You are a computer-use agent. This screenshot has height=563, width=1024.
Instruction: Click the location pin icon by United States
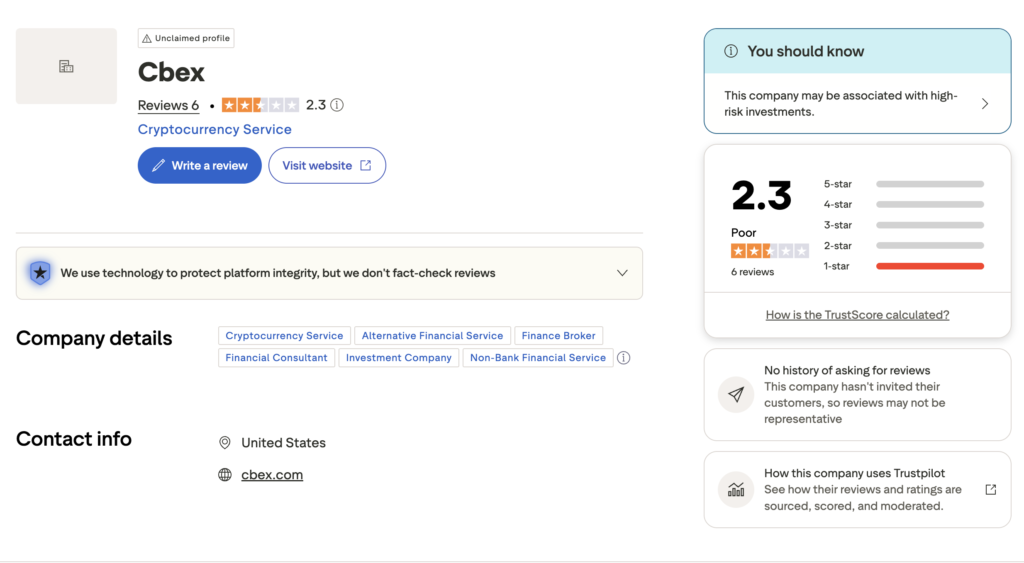pyautogui.click(x=225, y=443)
